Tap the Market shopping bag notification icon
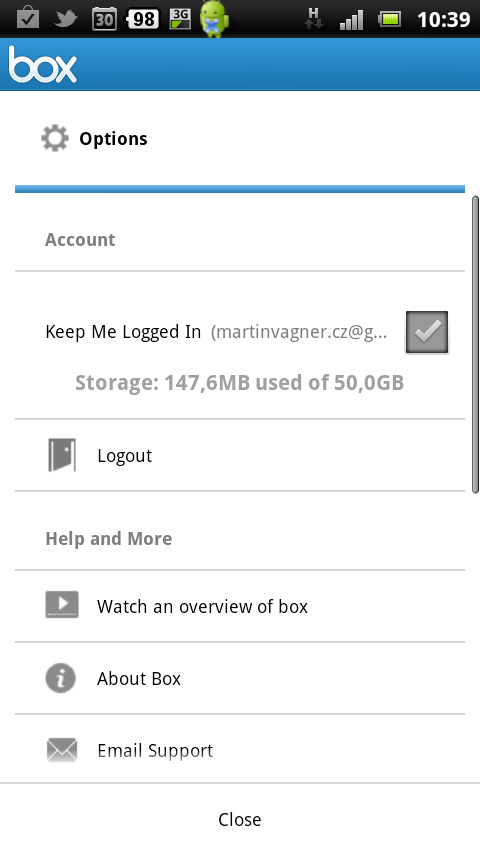480x854 pixels. 27,18
